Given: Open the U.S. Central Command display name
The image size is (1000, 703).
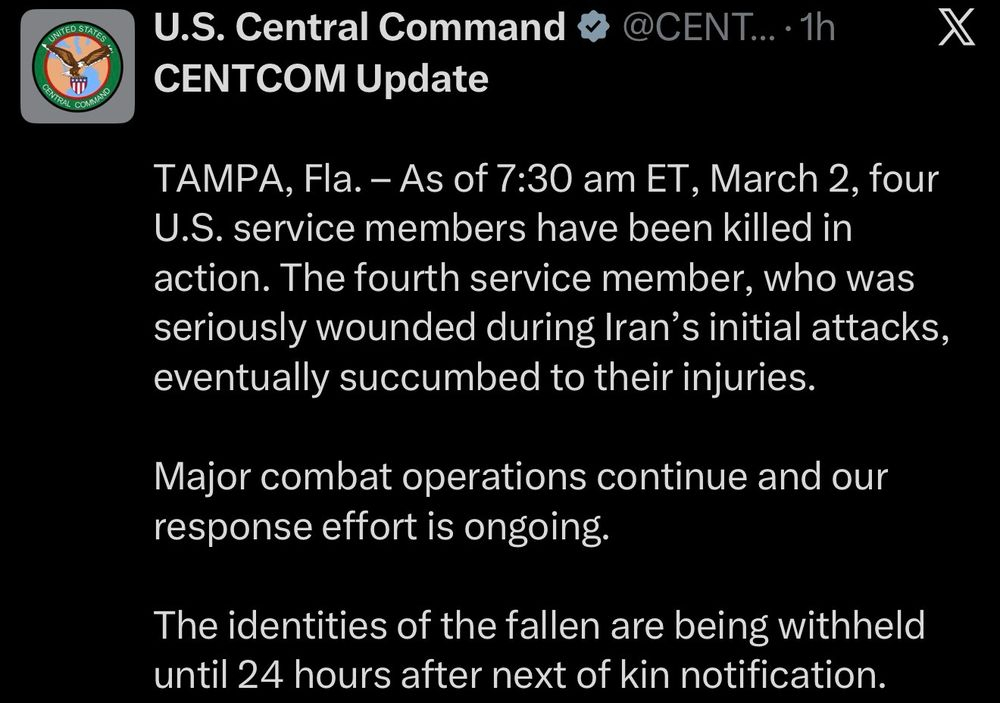Looking at the screenshot, I should coord(359,29).
